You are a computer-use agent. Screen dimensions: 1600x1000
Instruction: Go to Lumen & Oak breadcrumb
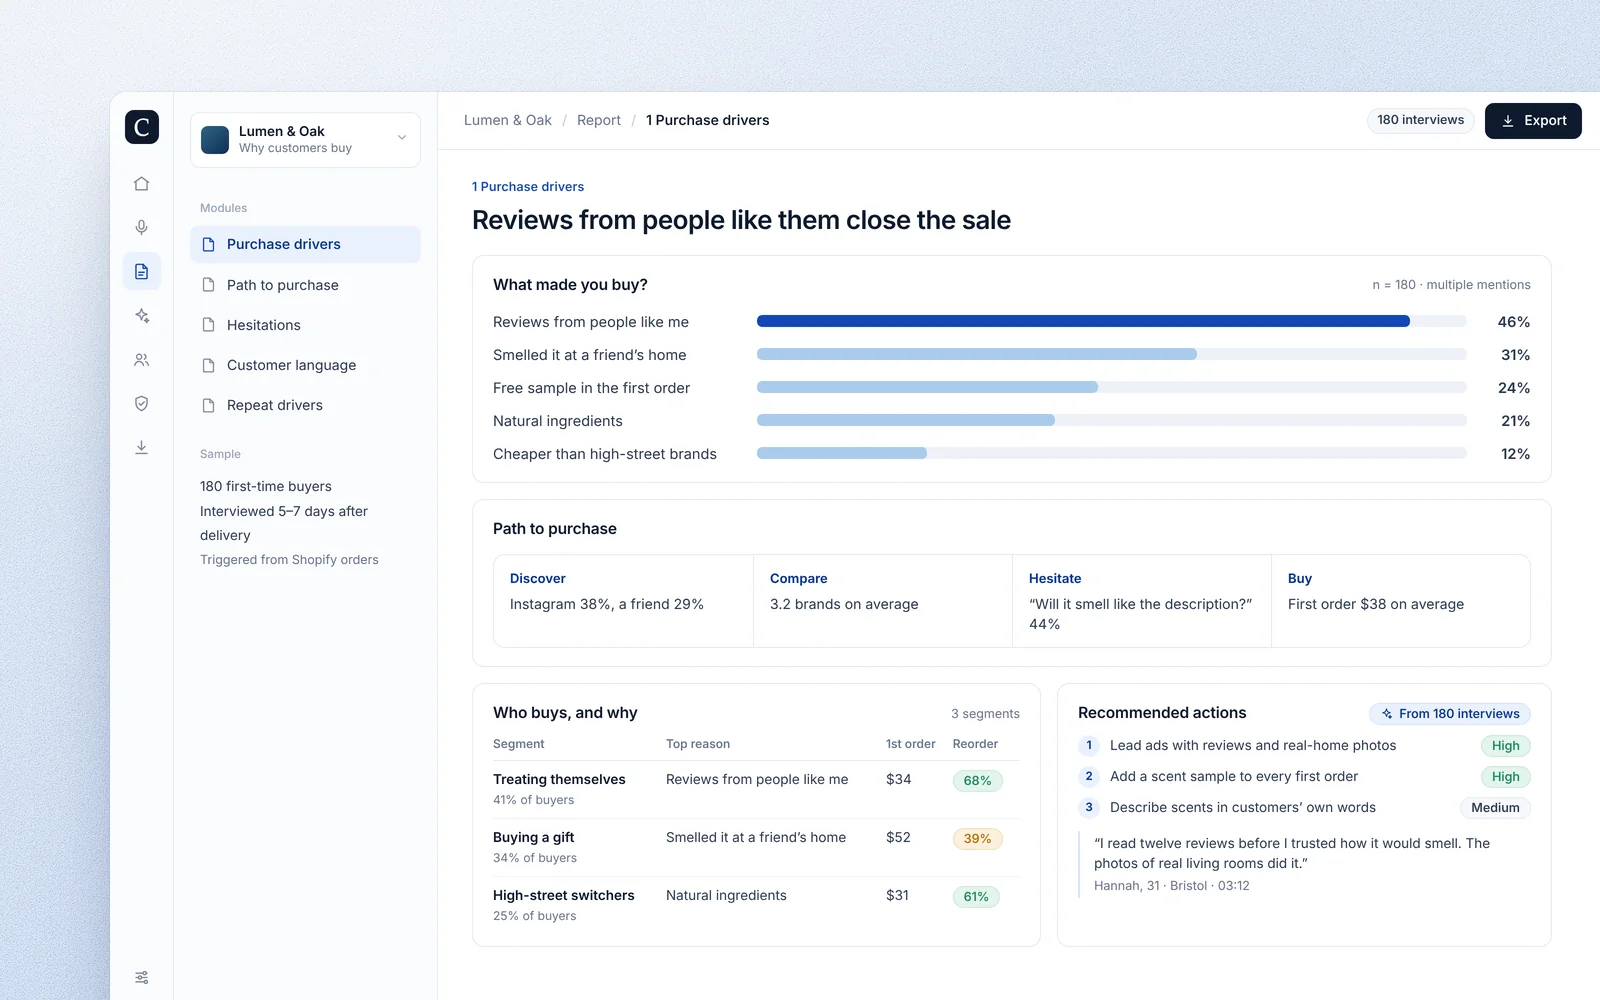(508, 120)
